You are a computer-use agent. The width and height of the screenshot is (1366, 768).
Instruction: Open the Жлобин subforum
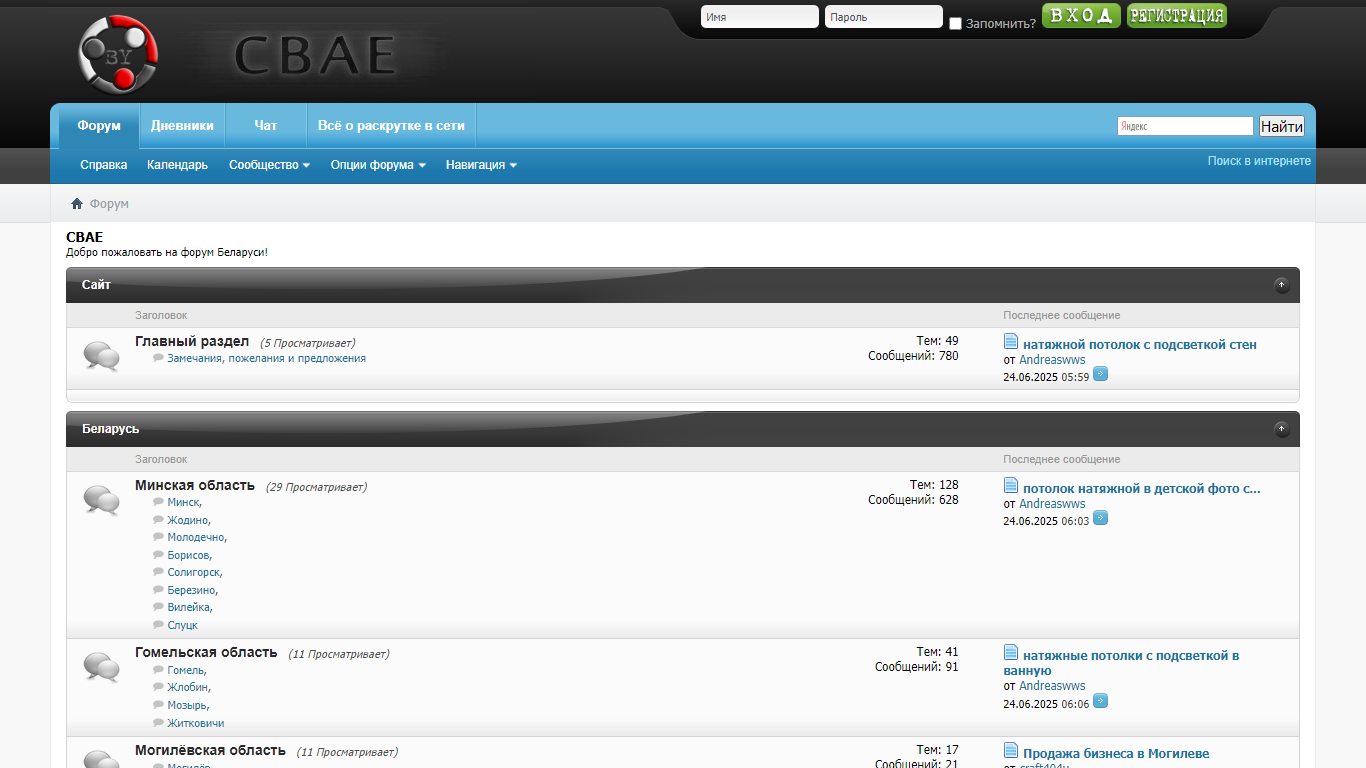coord(188,688)
